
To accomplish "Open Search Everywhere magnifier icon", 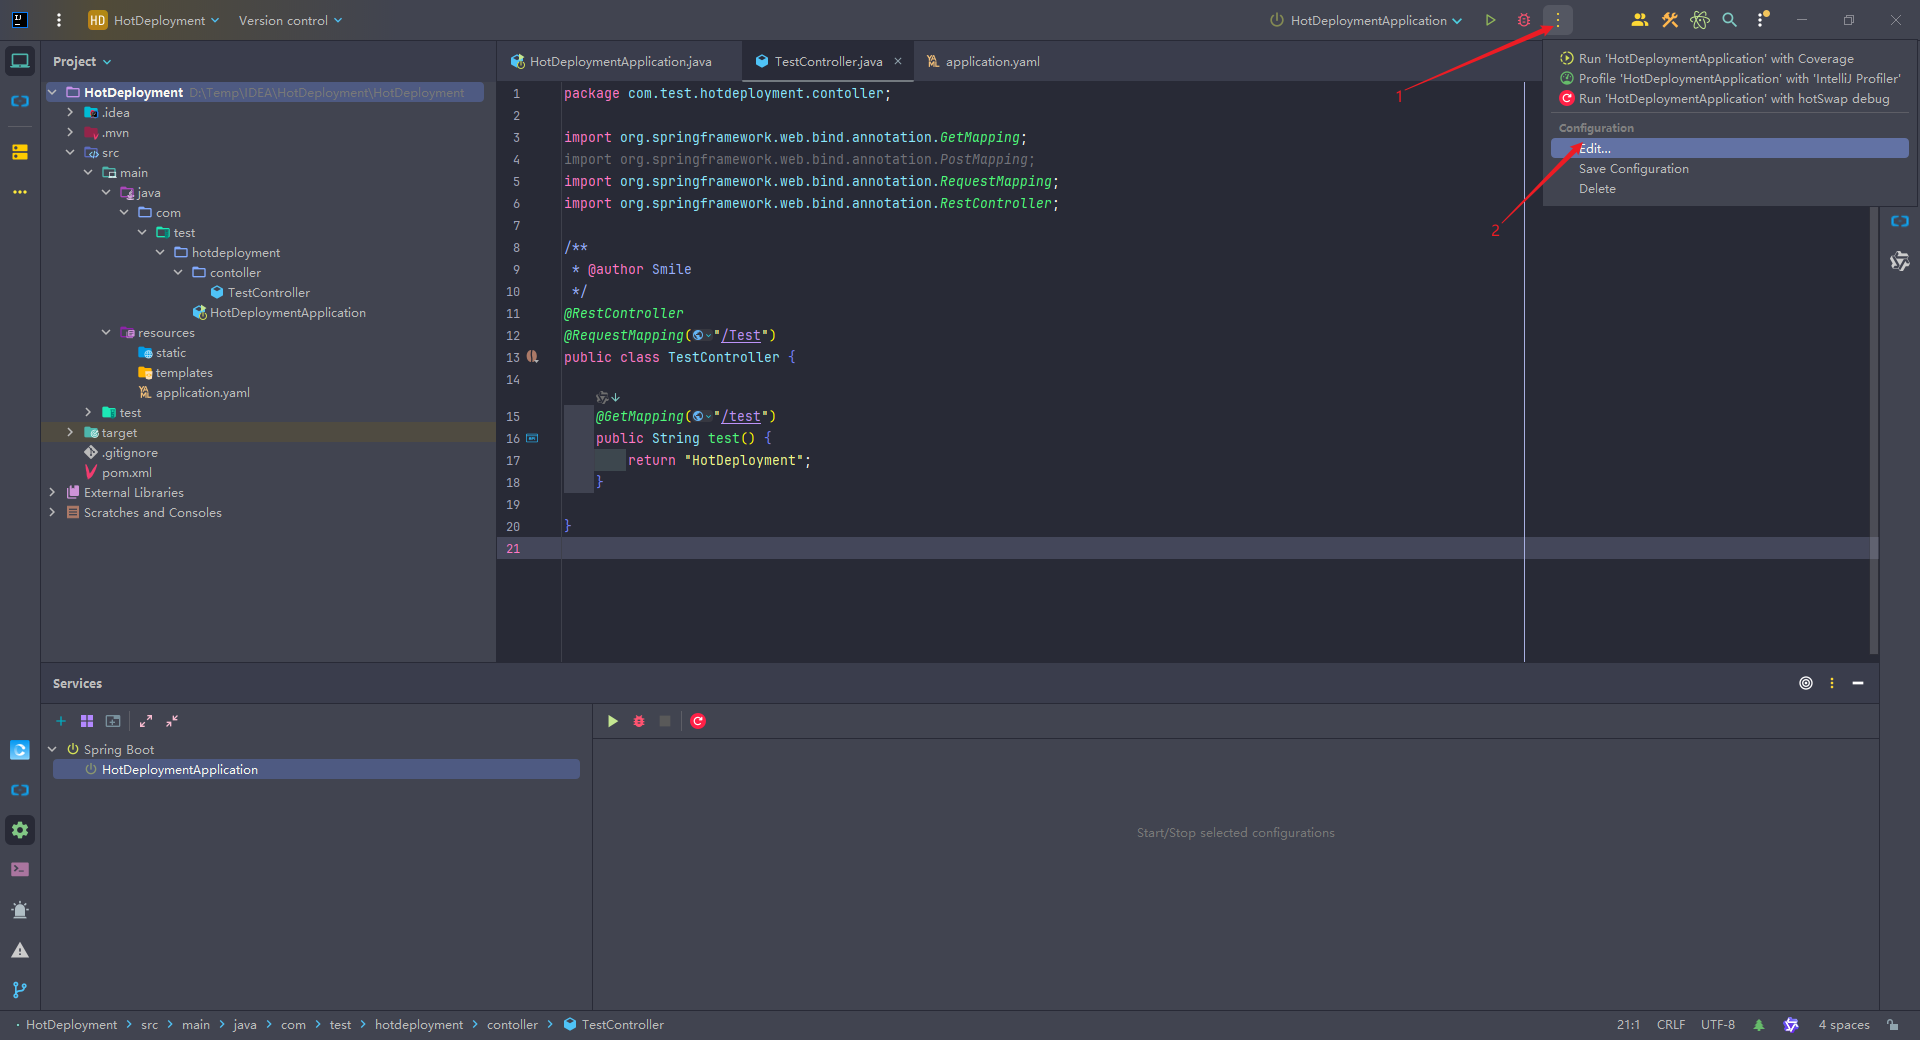I will (x=1729, y=20).
